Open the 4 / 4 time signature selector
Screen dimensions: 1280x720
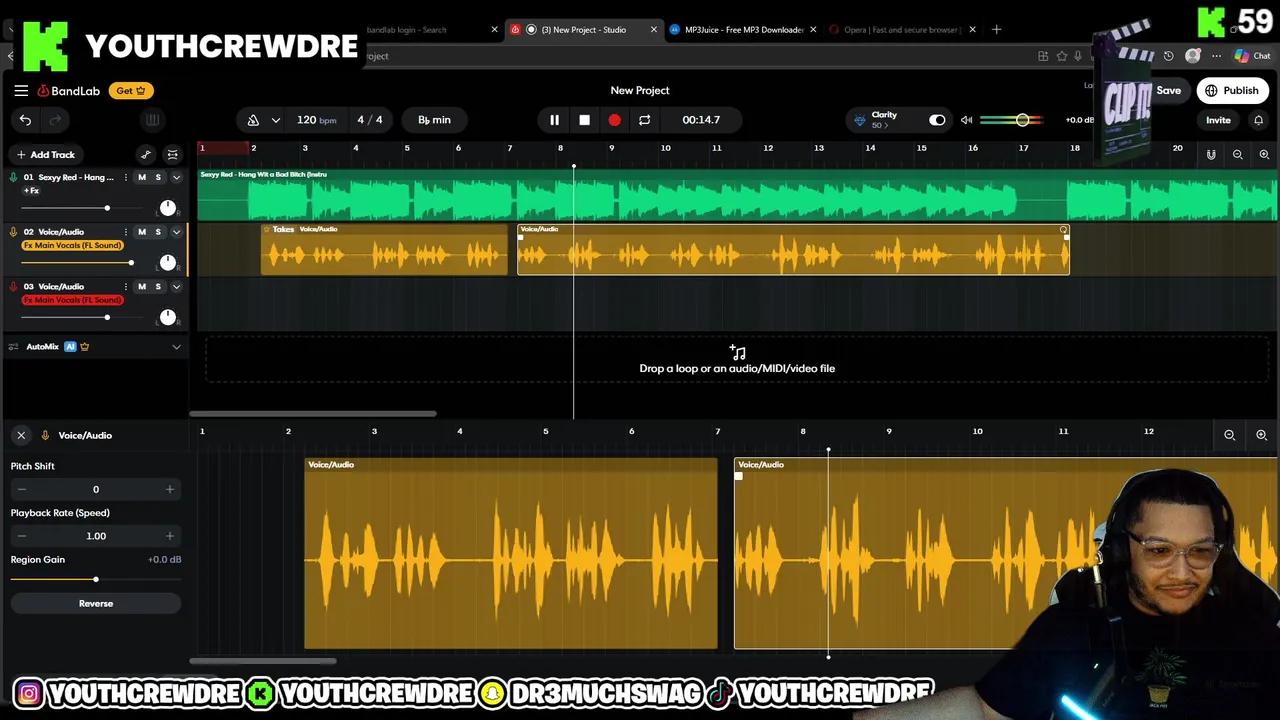pyautogui.click(x=370, y=120)
